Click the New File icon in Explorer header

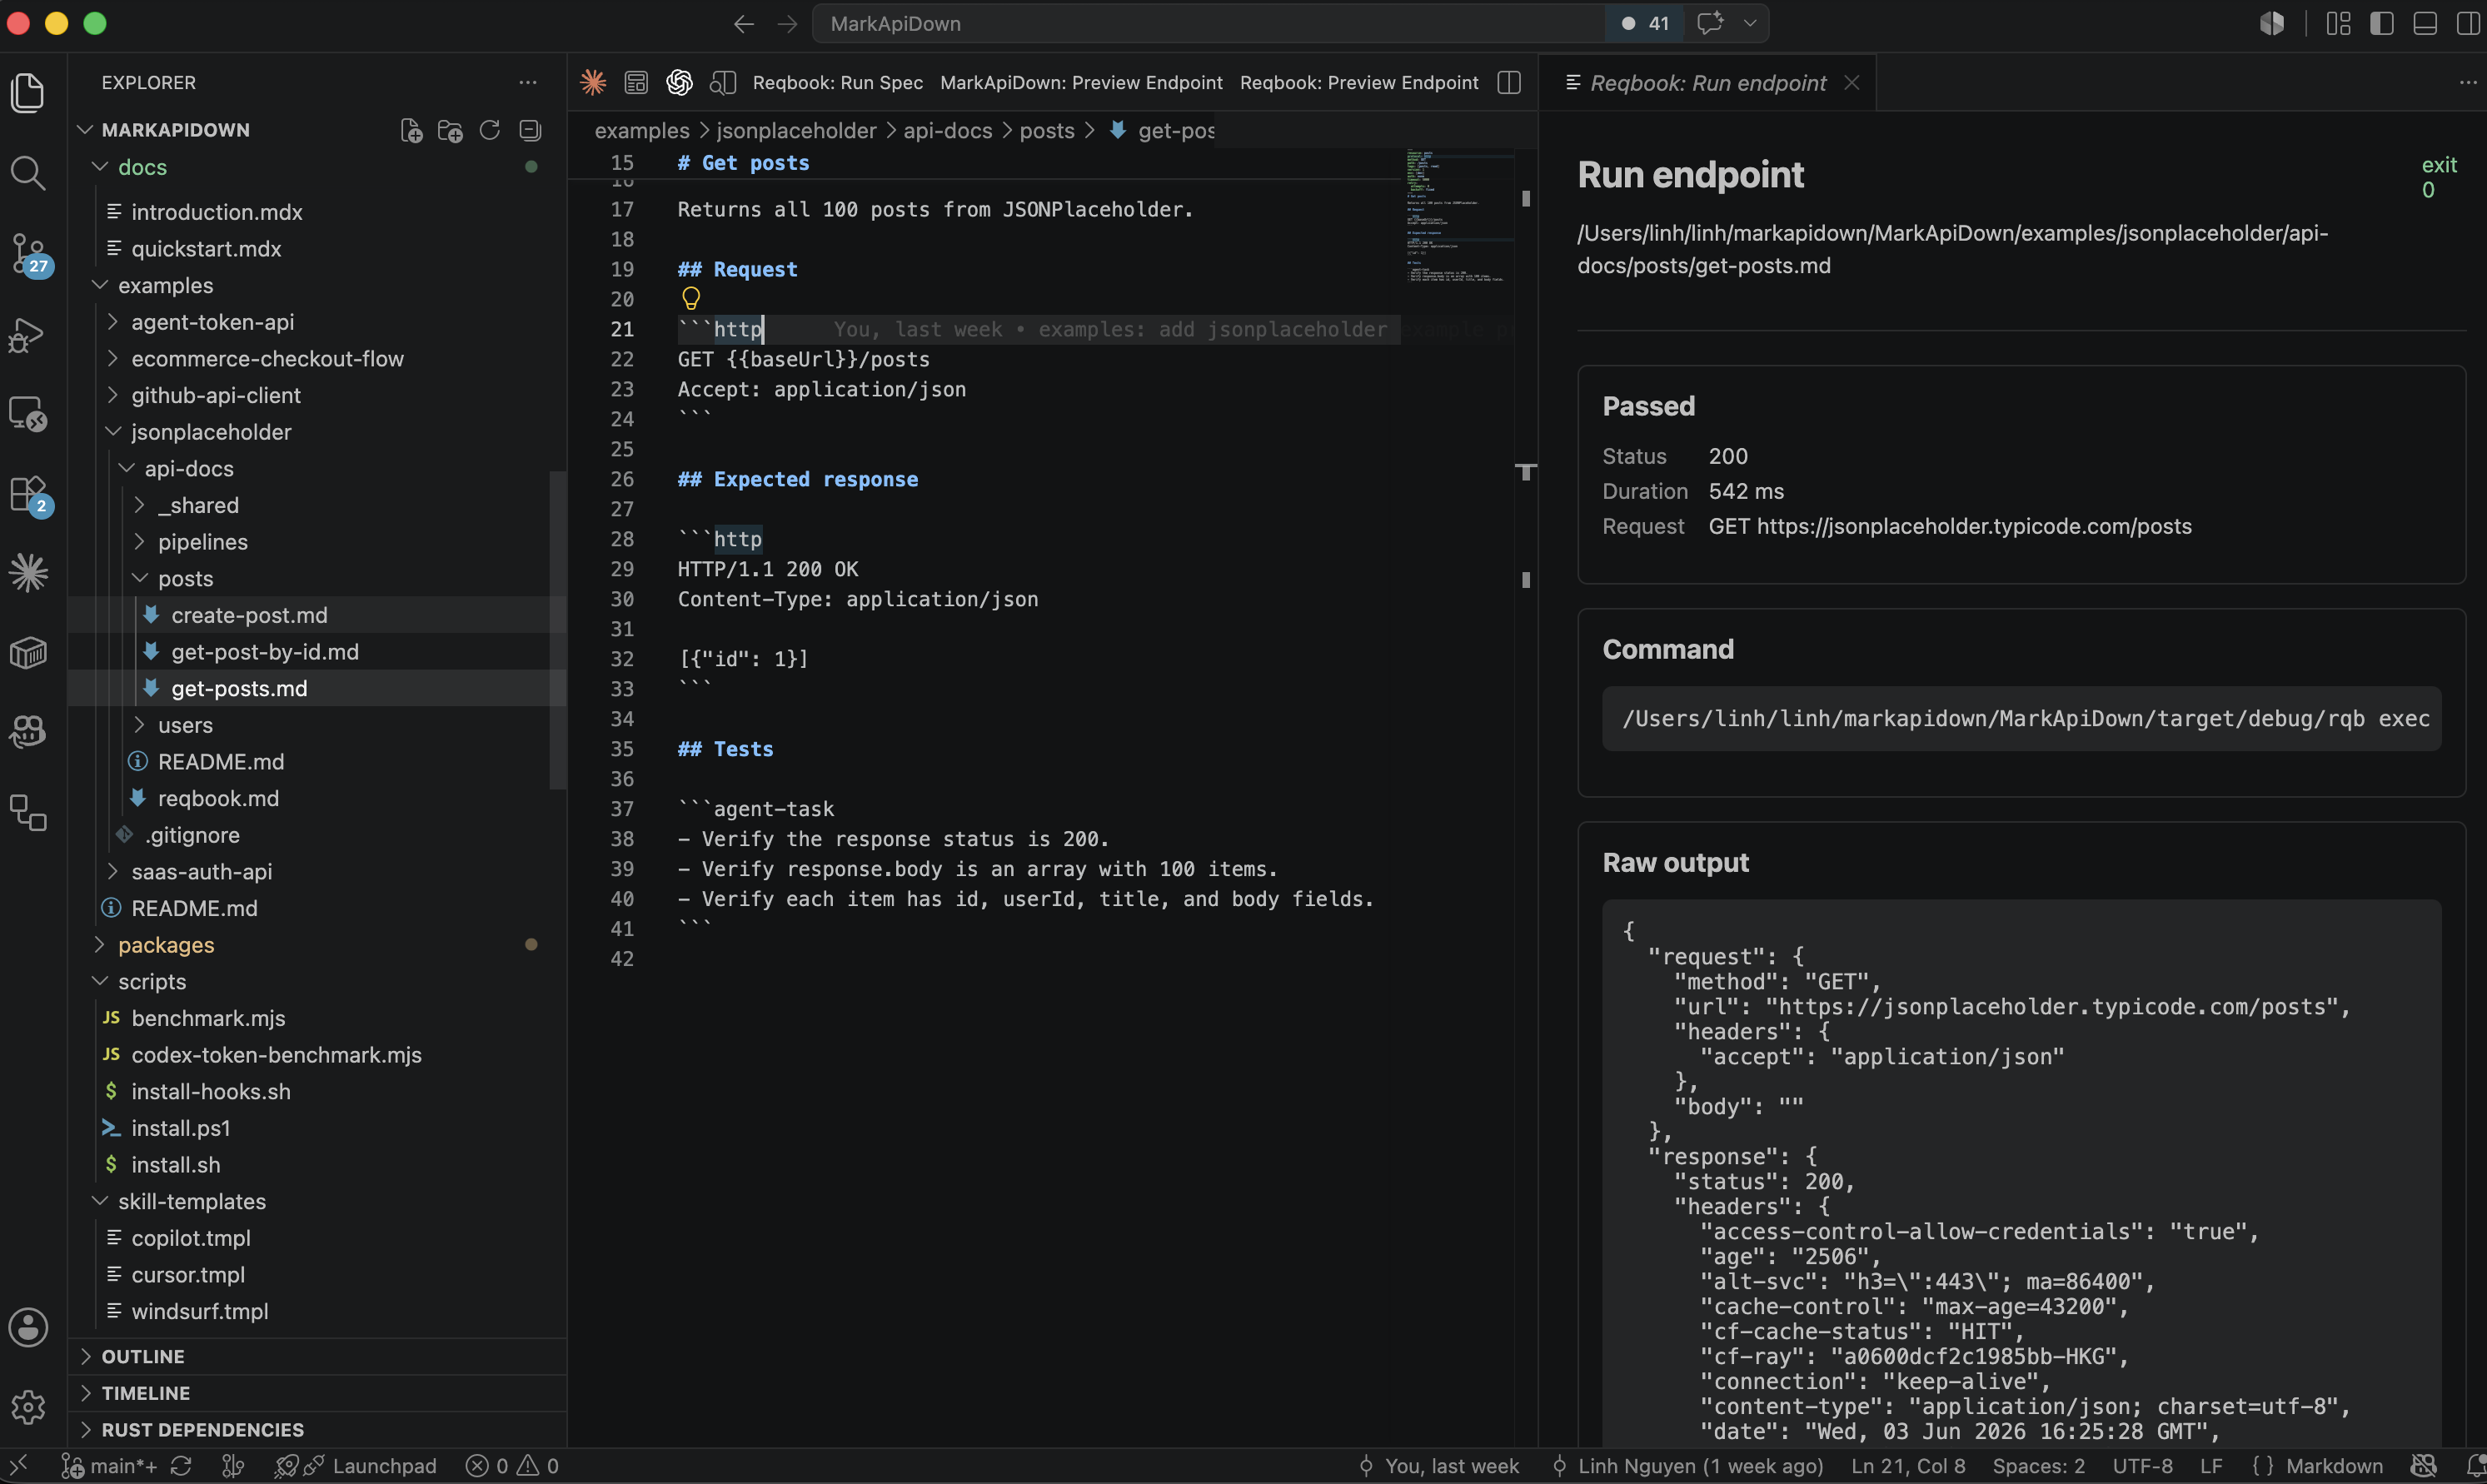click(411, 130)
